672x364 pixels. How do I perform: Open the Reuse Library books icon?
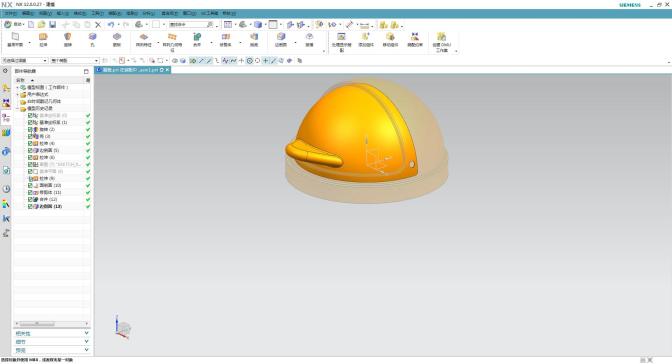click(6, 133)
